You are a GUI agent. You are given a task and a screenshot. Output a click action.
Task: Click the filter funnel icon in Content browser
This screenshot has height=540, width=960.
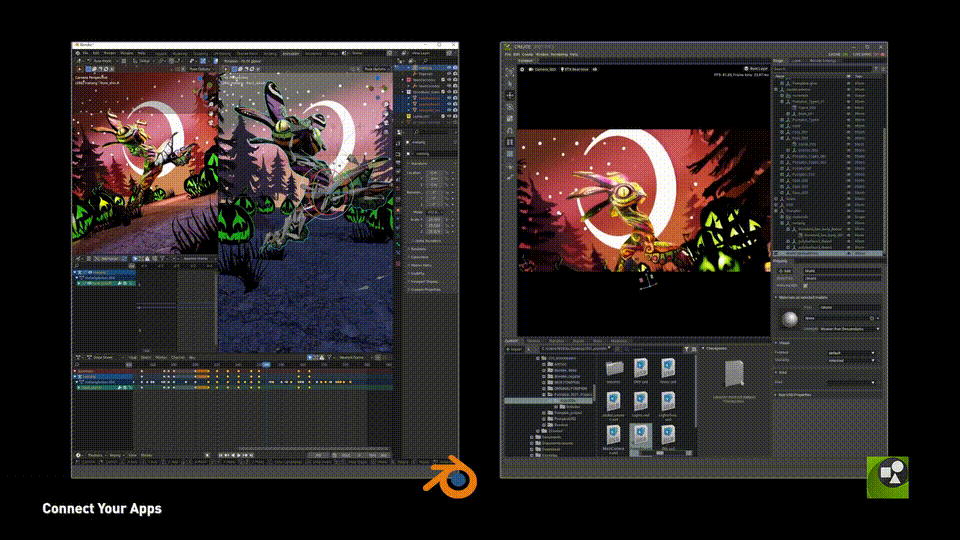coord(686,349)
